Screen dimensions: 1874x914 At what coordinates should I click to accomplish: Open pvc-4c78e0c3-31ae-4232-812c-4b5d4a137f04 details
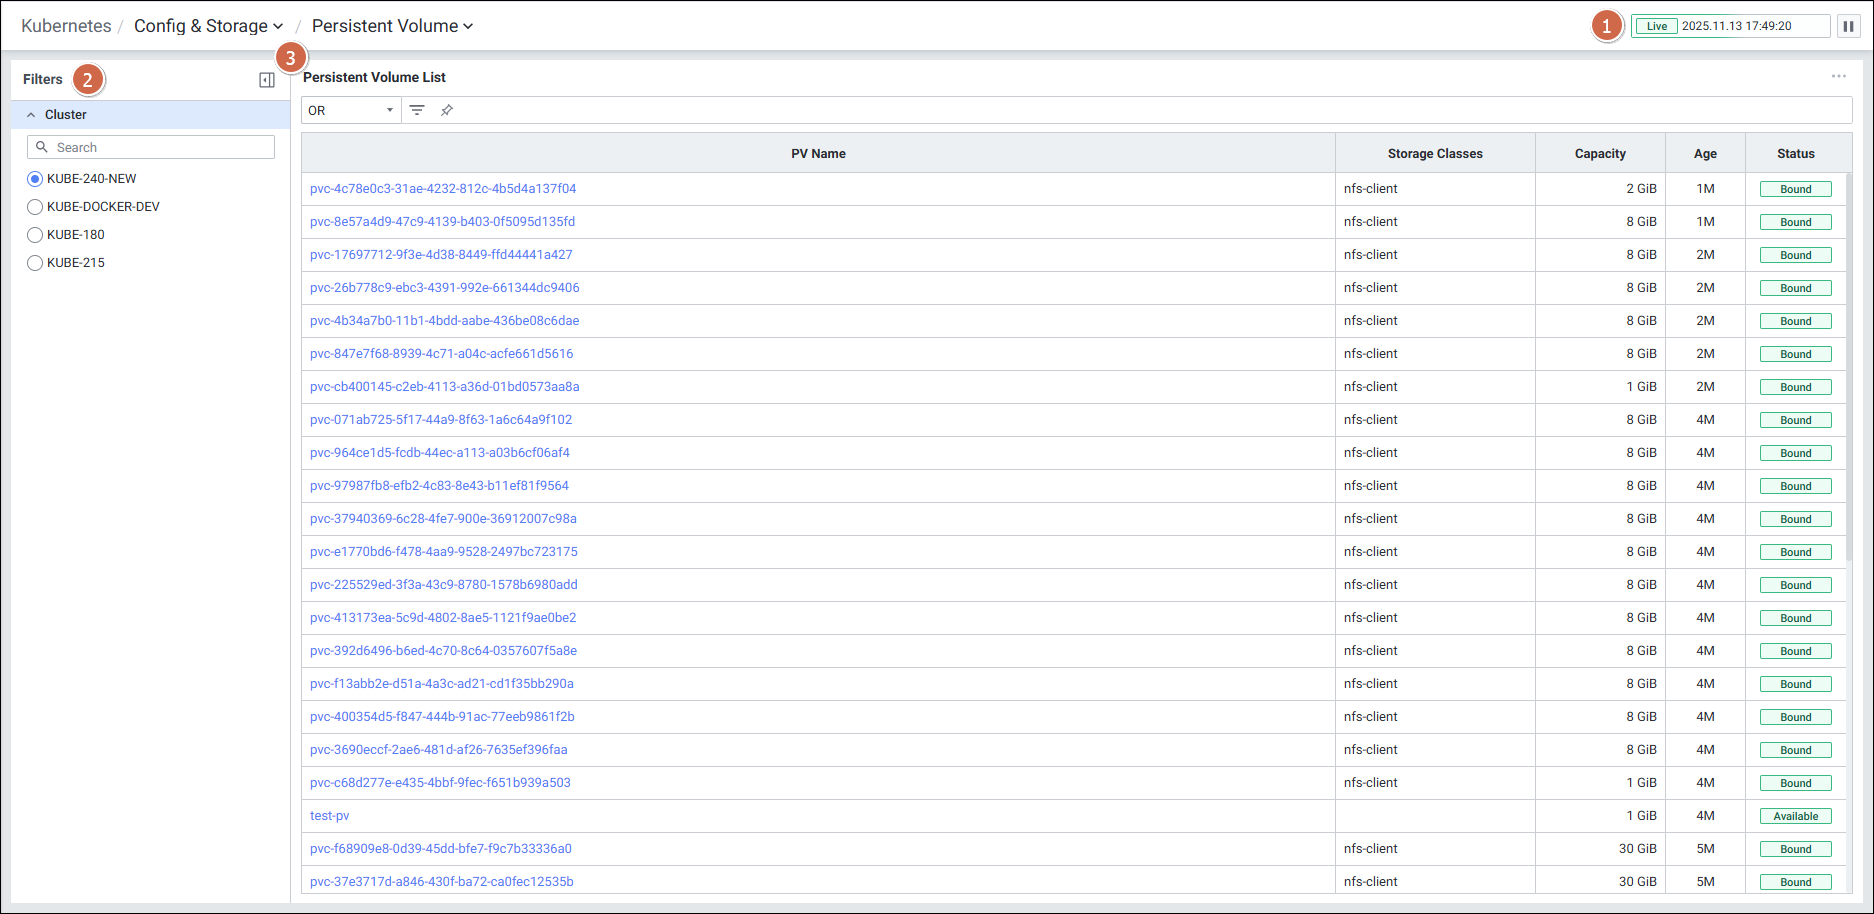(442, 189)
